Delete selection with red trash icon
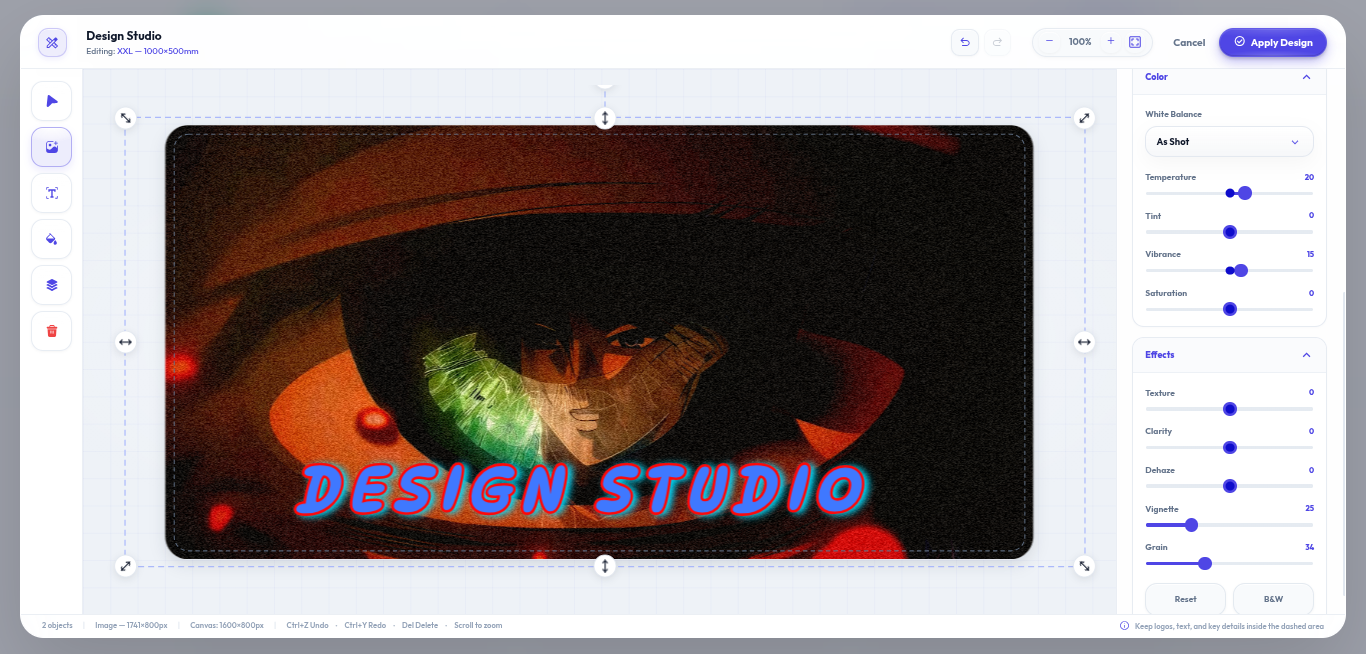The image size is (1366, 654). tap(52, 331)
